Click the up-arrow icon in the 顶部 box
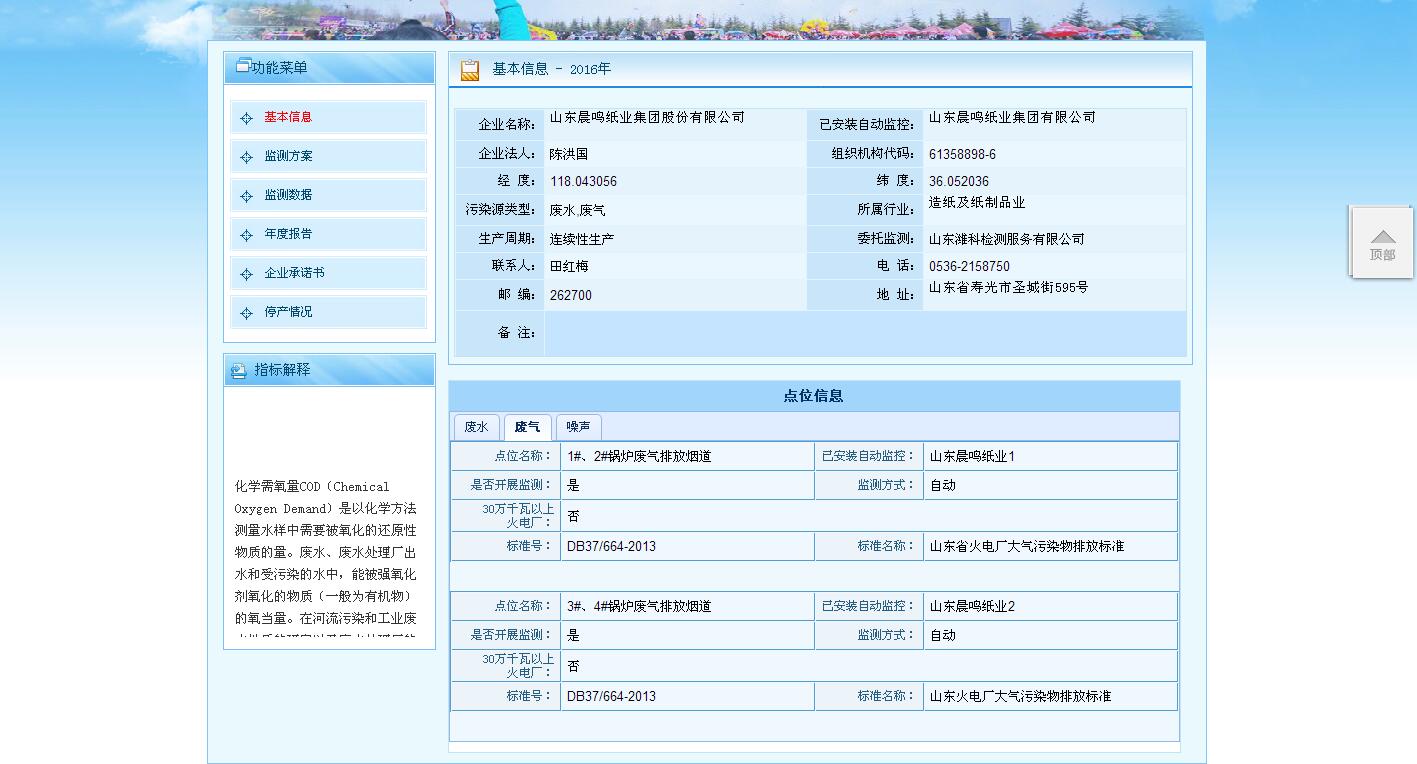The width and height of the screenshot is (1417, 764). click(x=1382, y=235)
